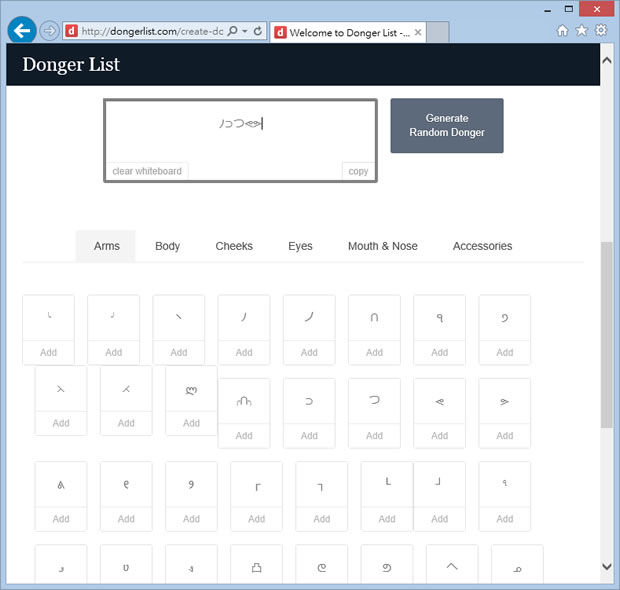The width and height of the screenshot is (620, 590).
Task: Switch to the Arms tab
Action: pos(106,246)
